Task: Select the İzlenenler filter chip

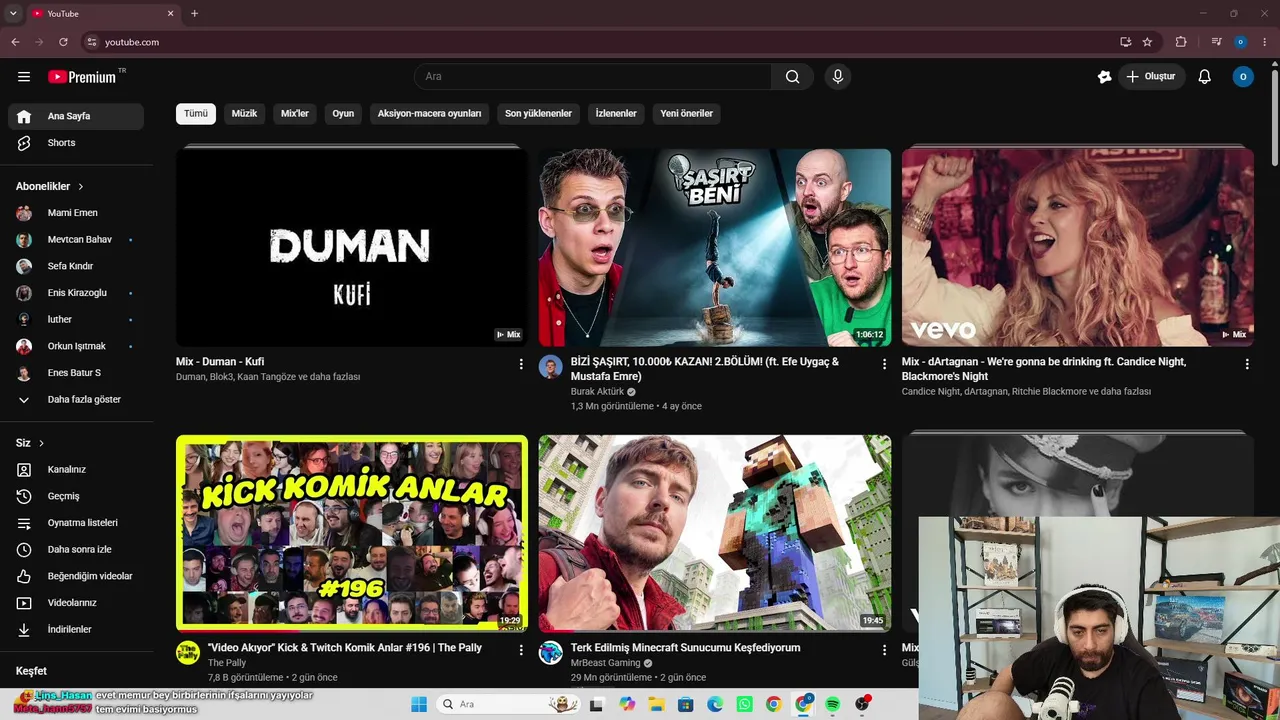Action: point(616,114)
